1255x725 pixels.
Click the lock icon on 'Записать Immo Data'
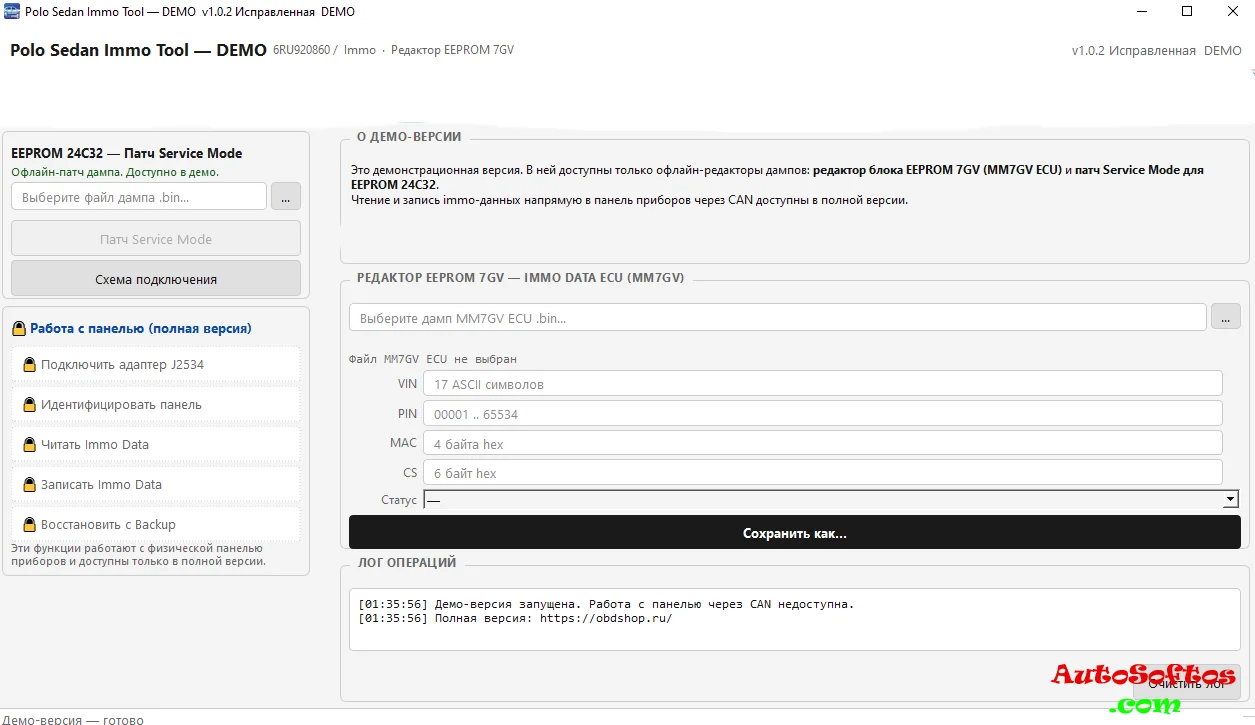[x=29, y=485]
